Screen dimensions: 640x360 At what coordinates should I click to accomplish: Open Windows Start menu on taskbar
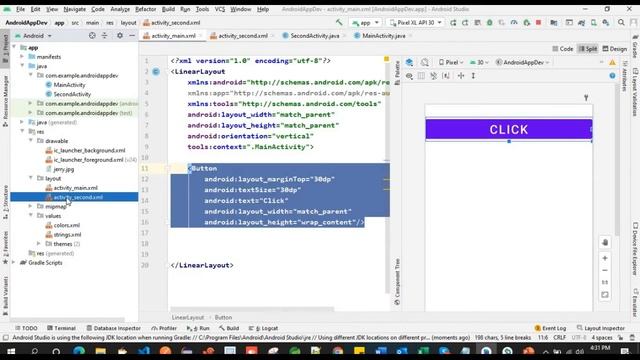11,351
